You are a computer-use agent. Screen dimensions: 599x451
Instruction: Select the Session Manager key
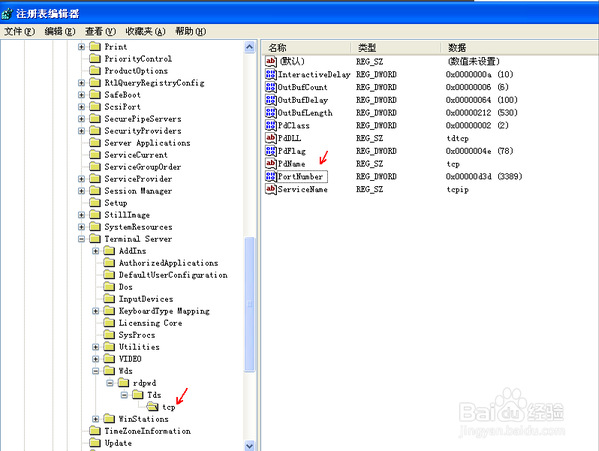pos(138,191)
